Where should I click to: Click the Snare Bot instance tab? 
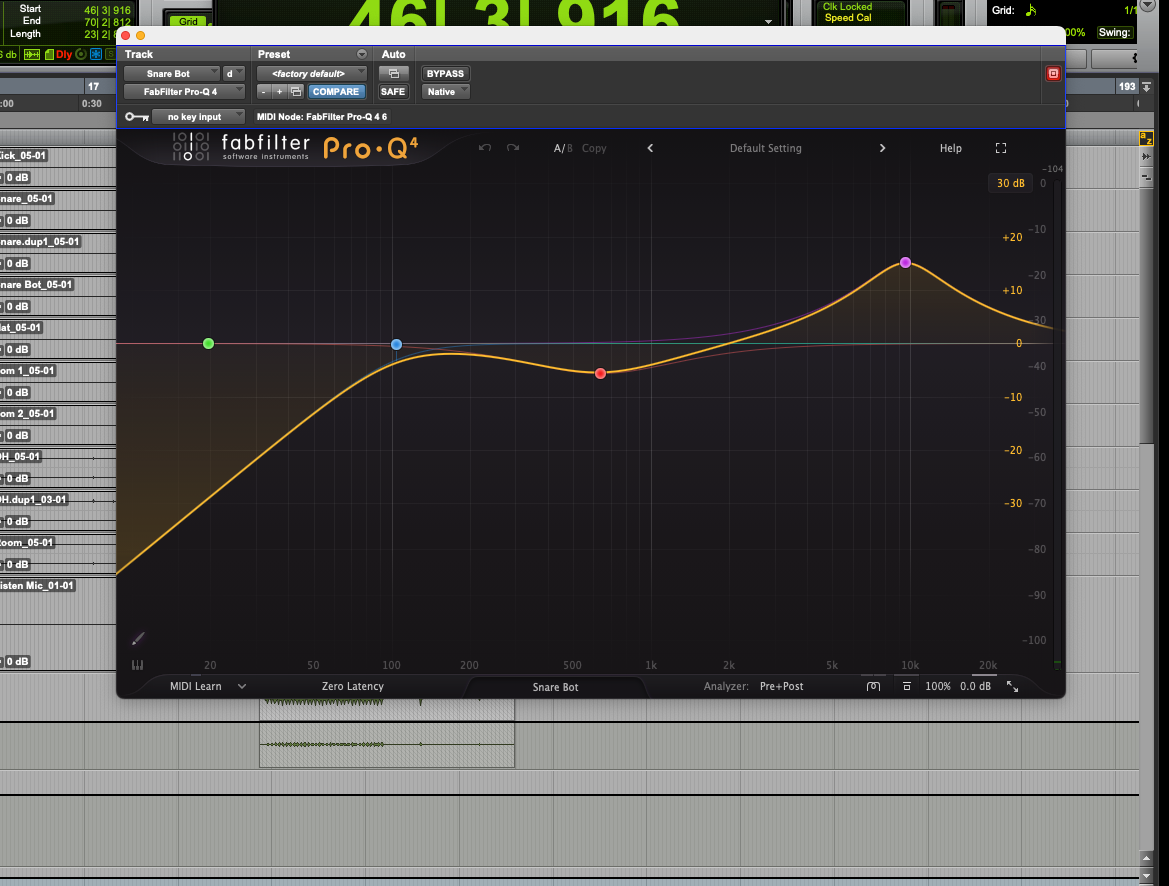tap(555, 687)
